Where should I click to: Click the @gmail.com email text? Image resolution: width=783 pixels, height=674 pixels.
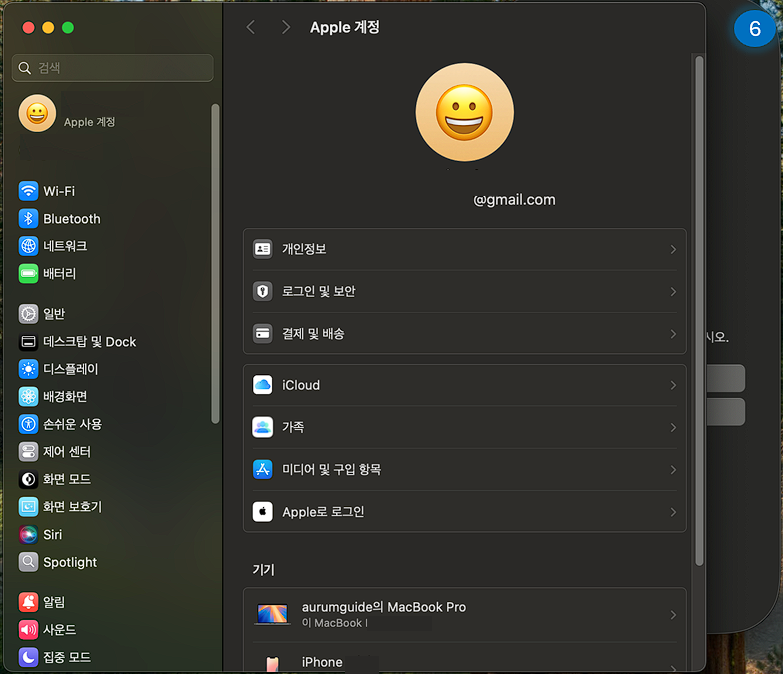coord(514,200)
